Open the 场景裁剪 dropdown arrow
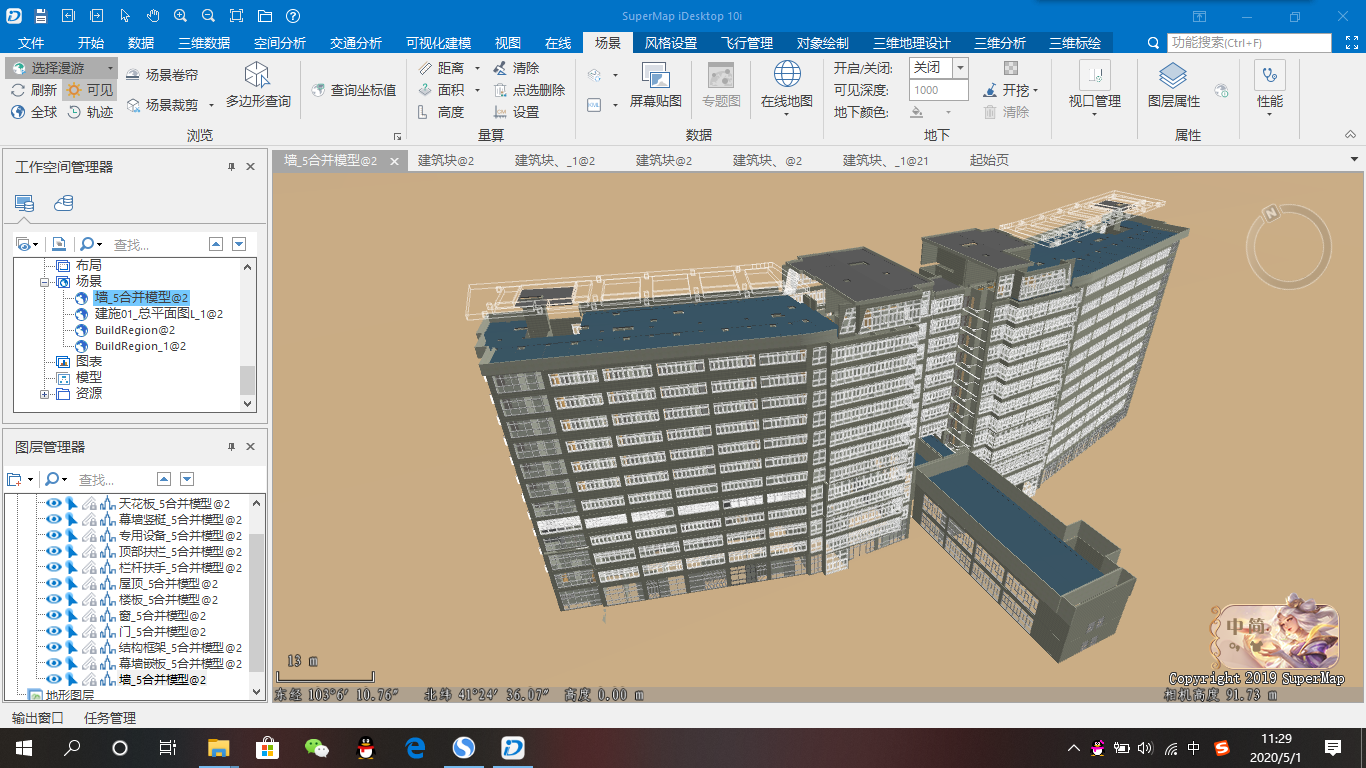The width and height of the screenshot is (1366, 768). [x=211, y=105]
